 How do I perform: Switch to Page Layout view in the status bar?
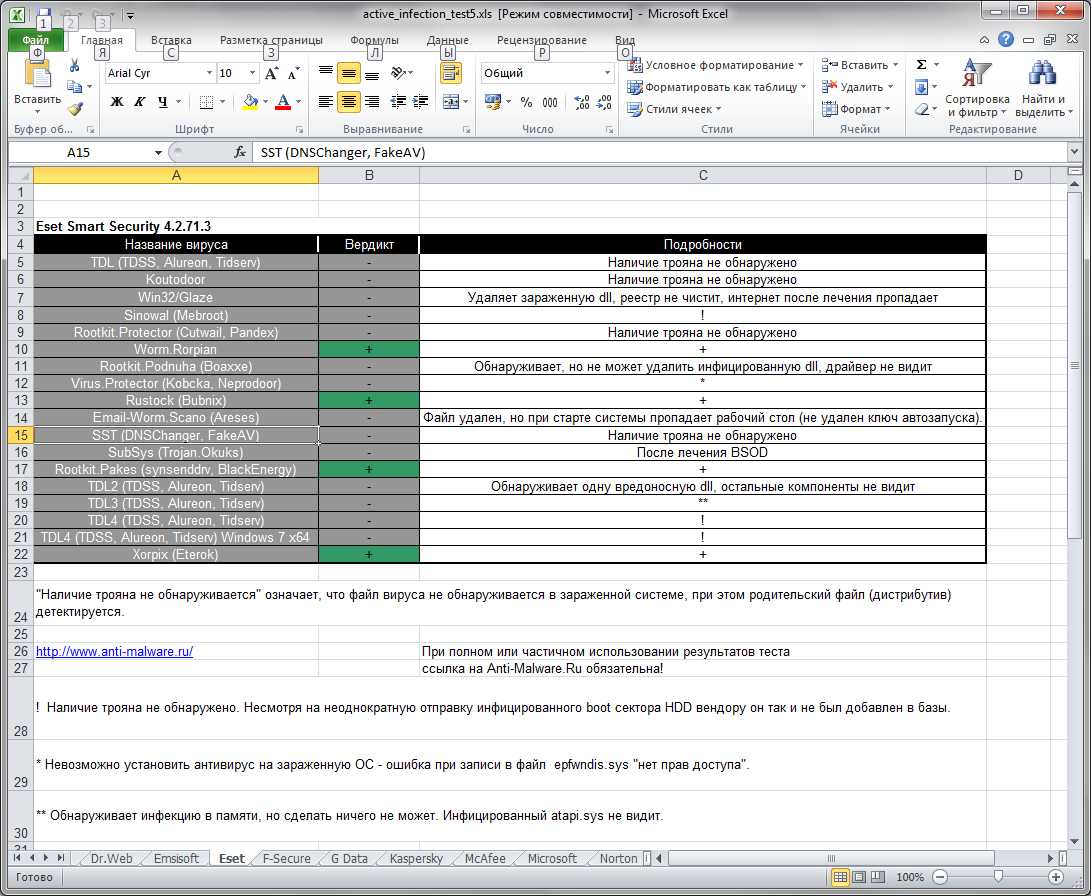pyautogui.click(x=859, y=877)
